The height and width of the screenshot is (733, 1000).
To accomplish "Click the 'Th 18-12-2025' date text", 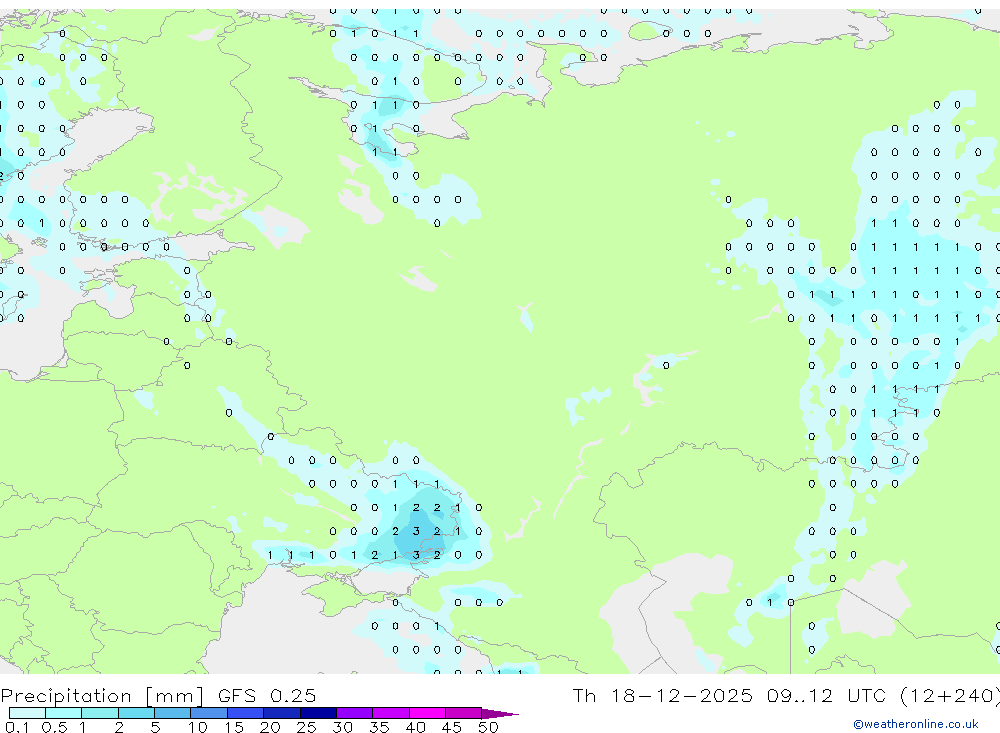I will (663, 695).
